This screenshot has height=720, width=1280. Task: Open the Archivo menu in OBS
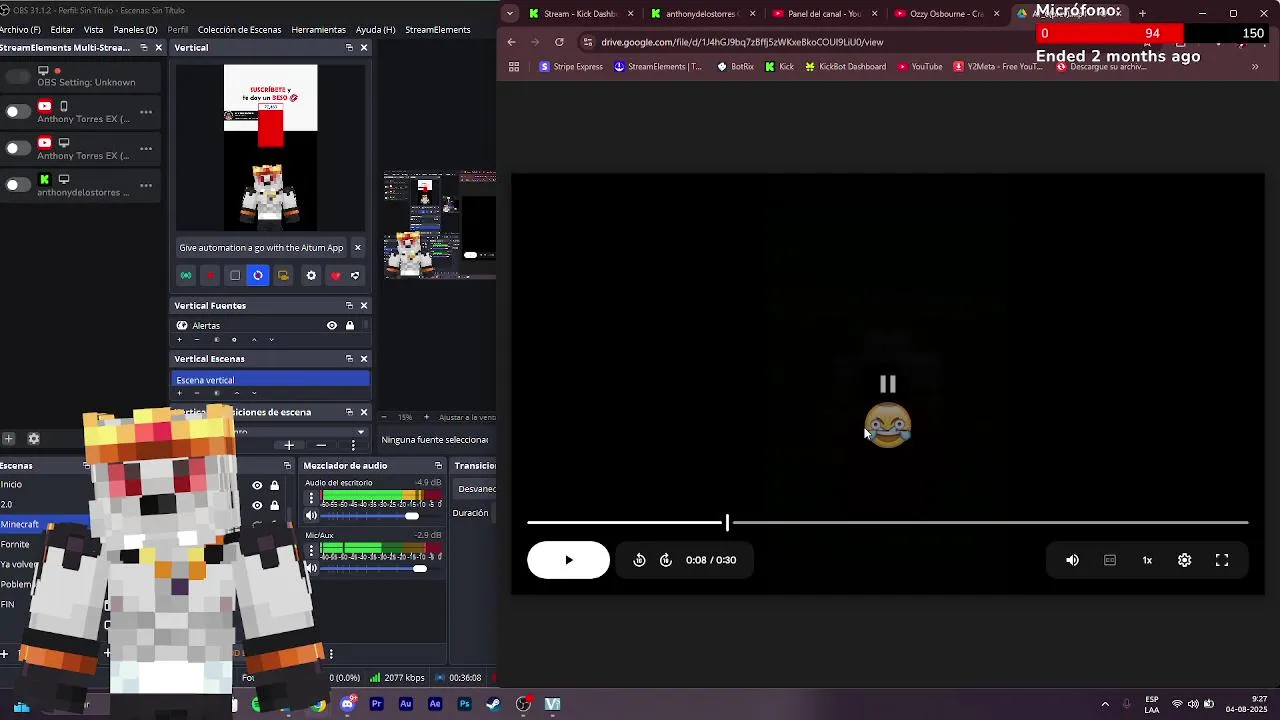tap(19, 30)
